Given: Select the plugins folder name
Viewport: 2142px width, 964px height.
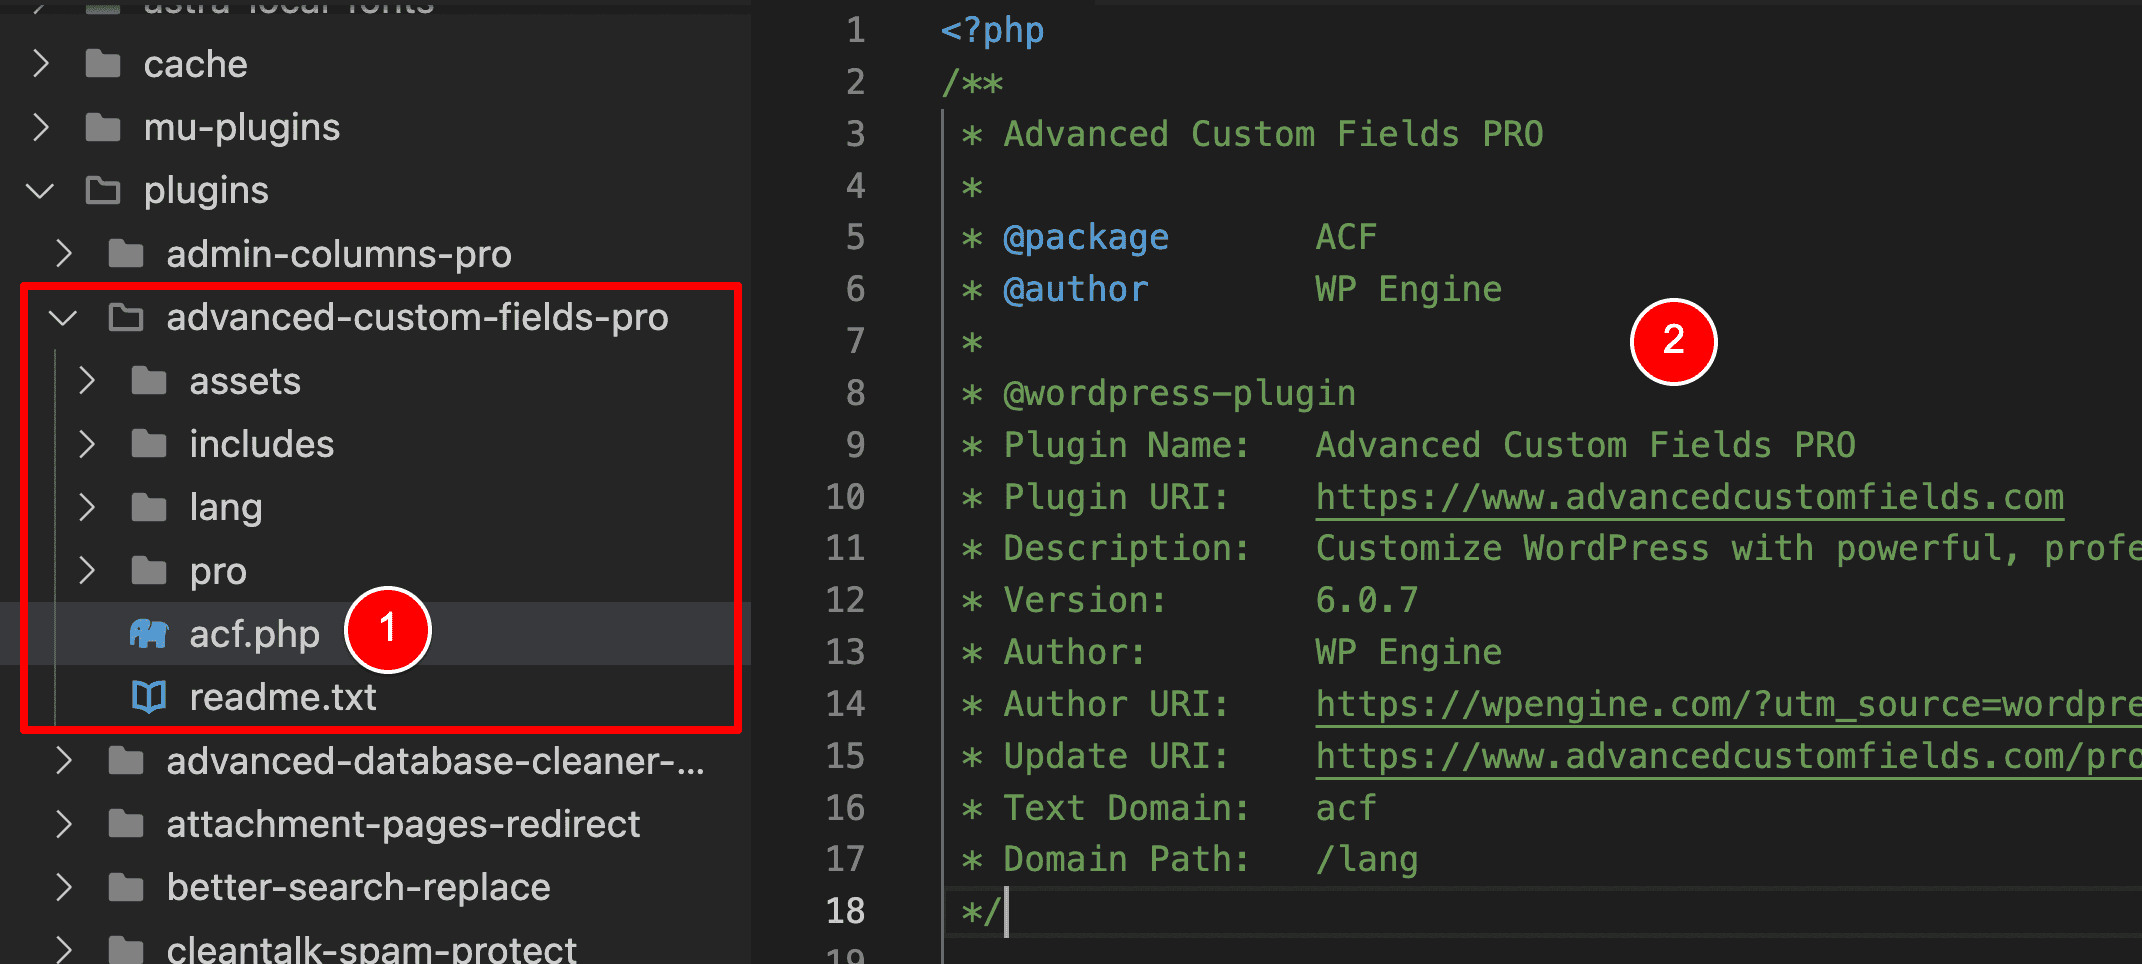Looking at the screenshot, I should [x=206, y=191].
